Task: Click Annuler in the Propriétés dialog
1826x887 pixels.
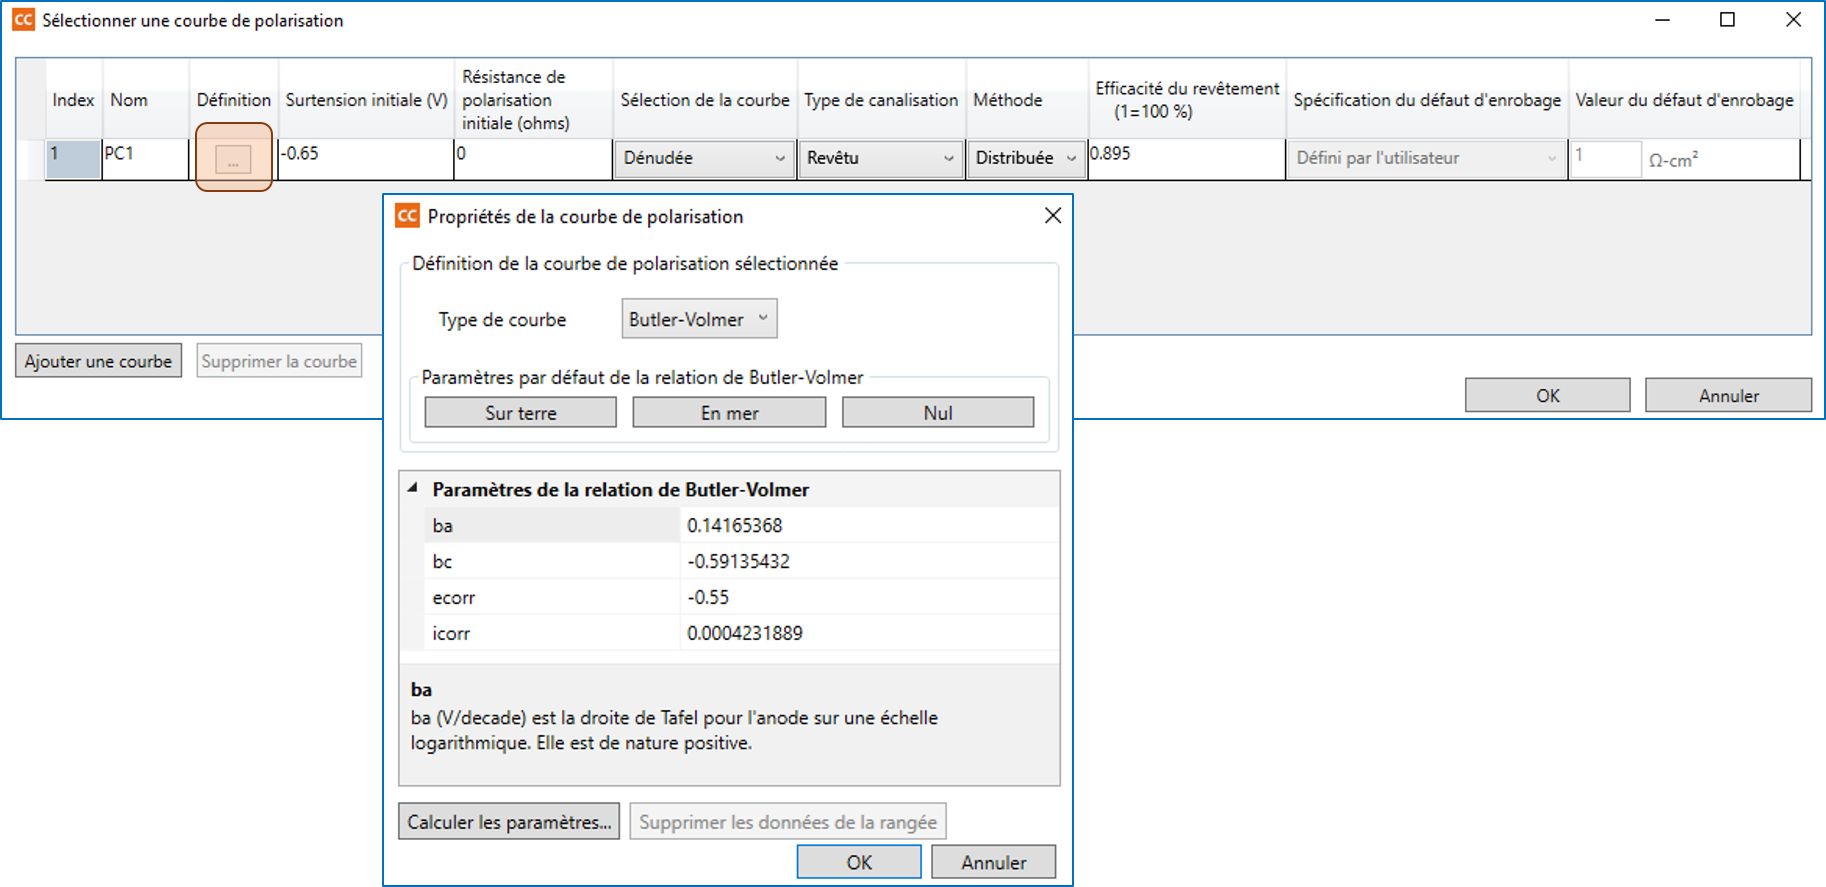Action: pos(993,862)
